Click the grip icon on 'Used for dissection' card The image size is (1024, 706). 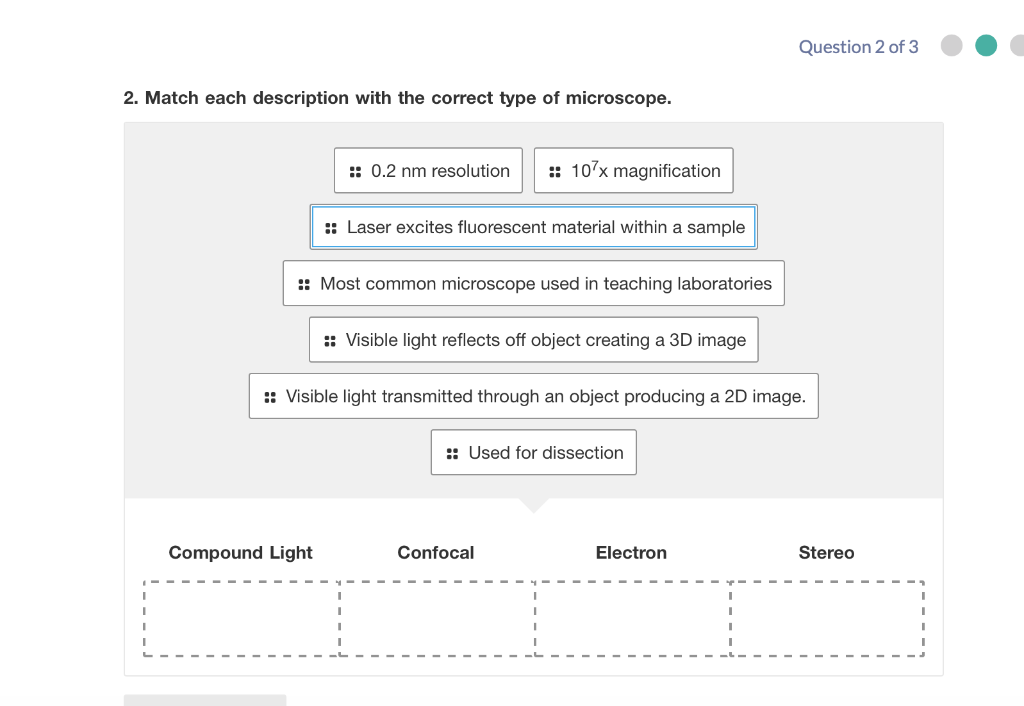451,452
